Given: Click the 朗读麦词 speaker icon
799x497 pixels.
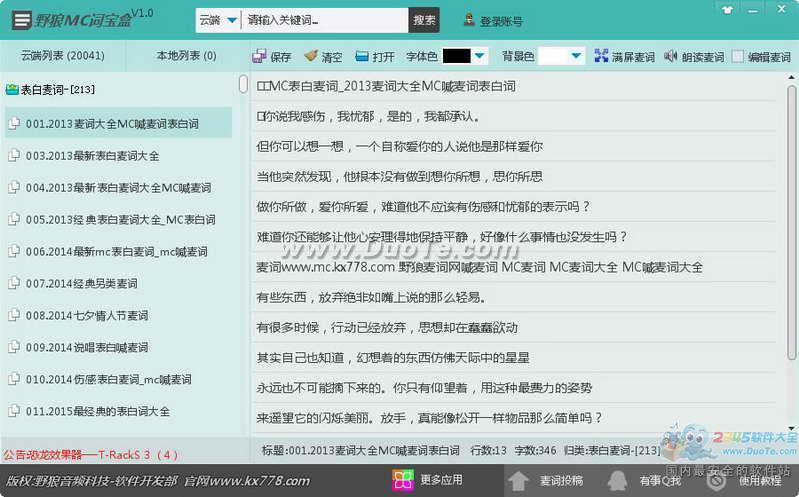Looking at the screenshot, I should point(671,56).
